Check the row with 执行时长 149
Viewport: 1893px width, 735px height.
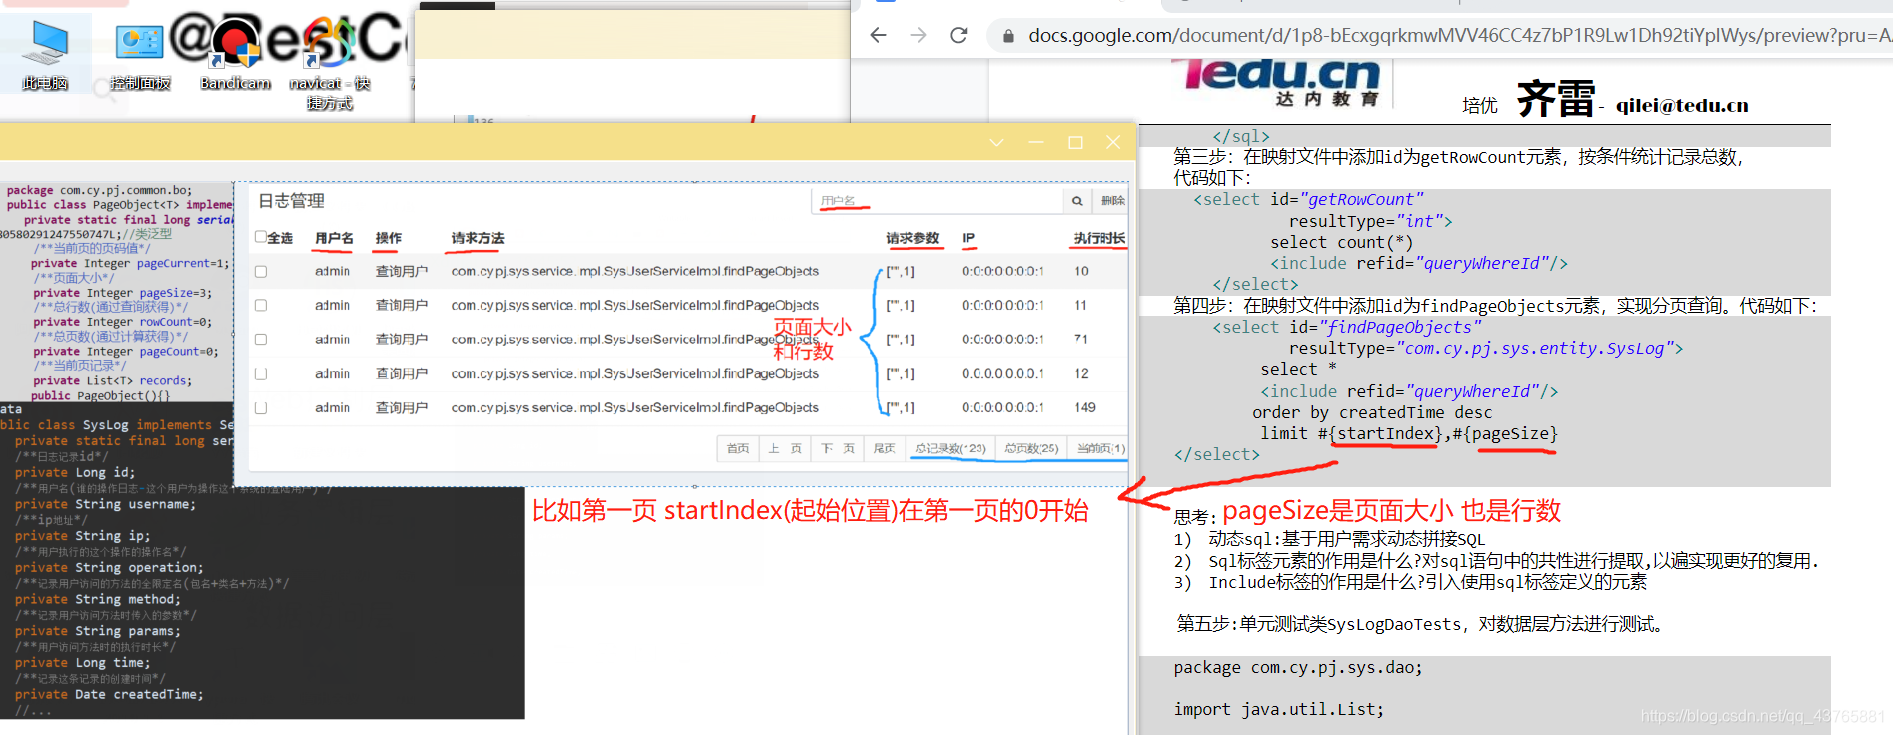pyautogui.click(x=261, y=408)
